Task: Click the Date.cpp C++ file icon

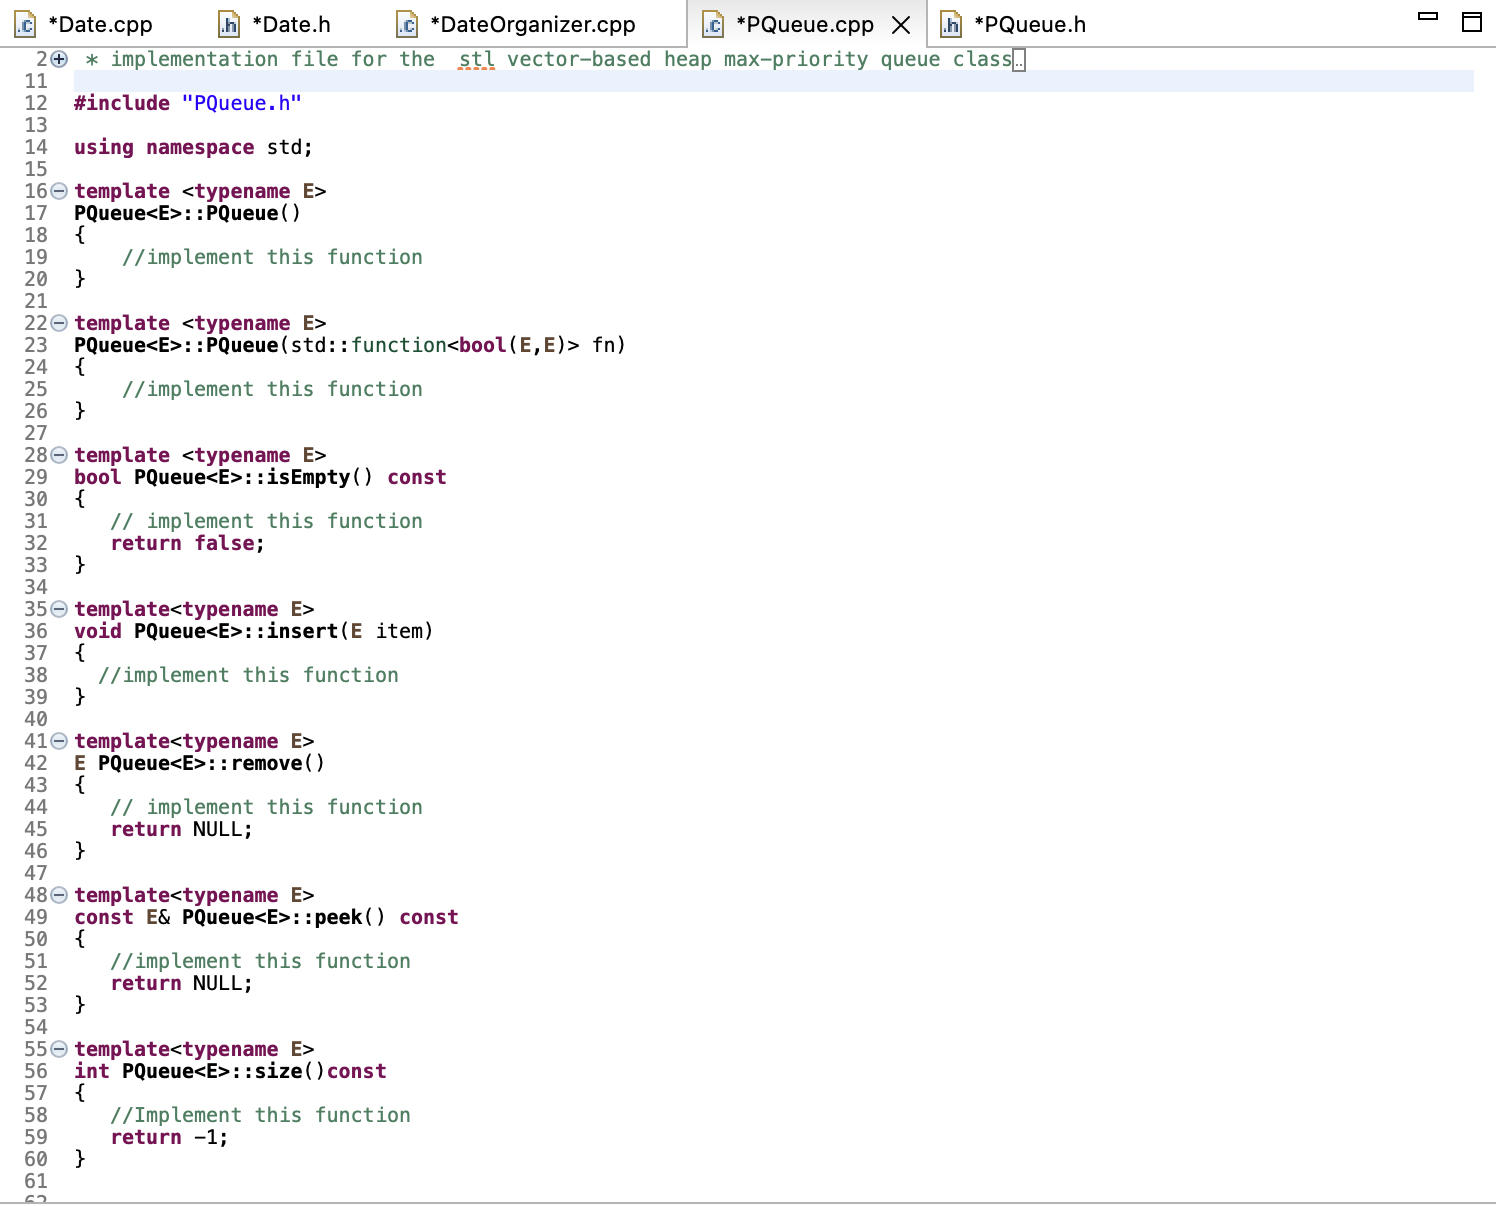Action: tap(25, 24)
